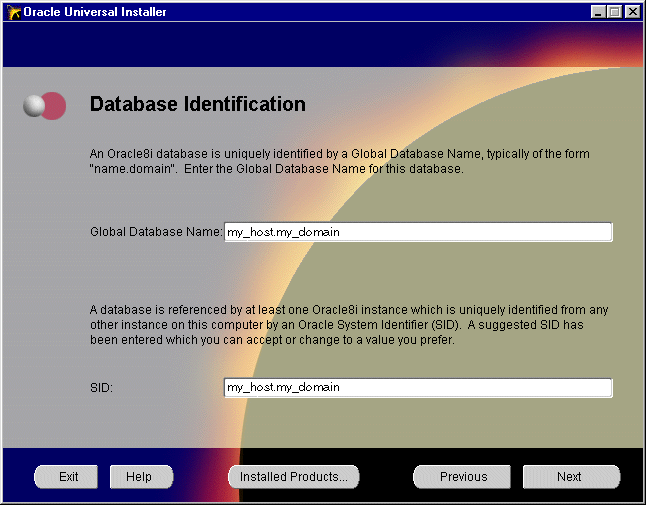Click the Global Database Name label
646x505 pixels.
156,232
